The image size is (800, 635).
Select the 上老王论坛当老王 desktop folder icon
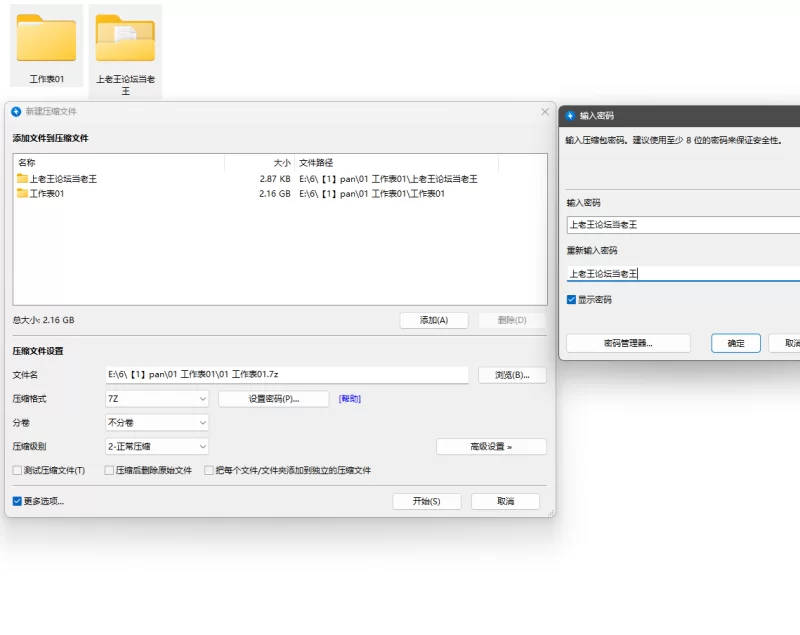click(126, 39)
